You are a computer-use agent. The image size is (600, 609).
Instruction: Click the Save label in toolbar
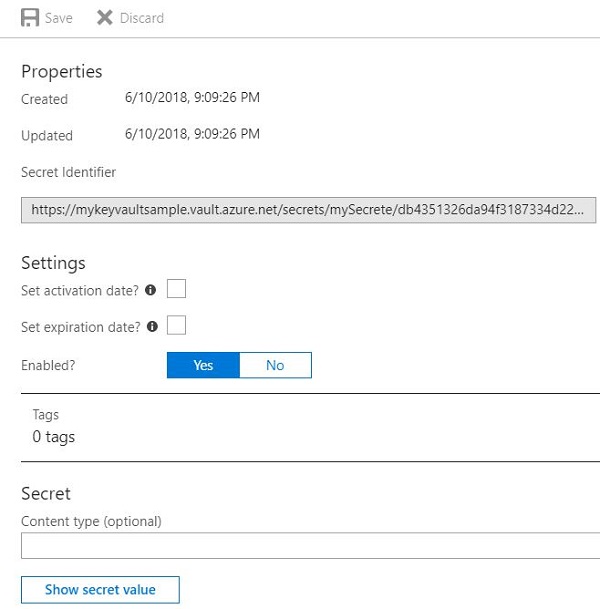[58, 18]
